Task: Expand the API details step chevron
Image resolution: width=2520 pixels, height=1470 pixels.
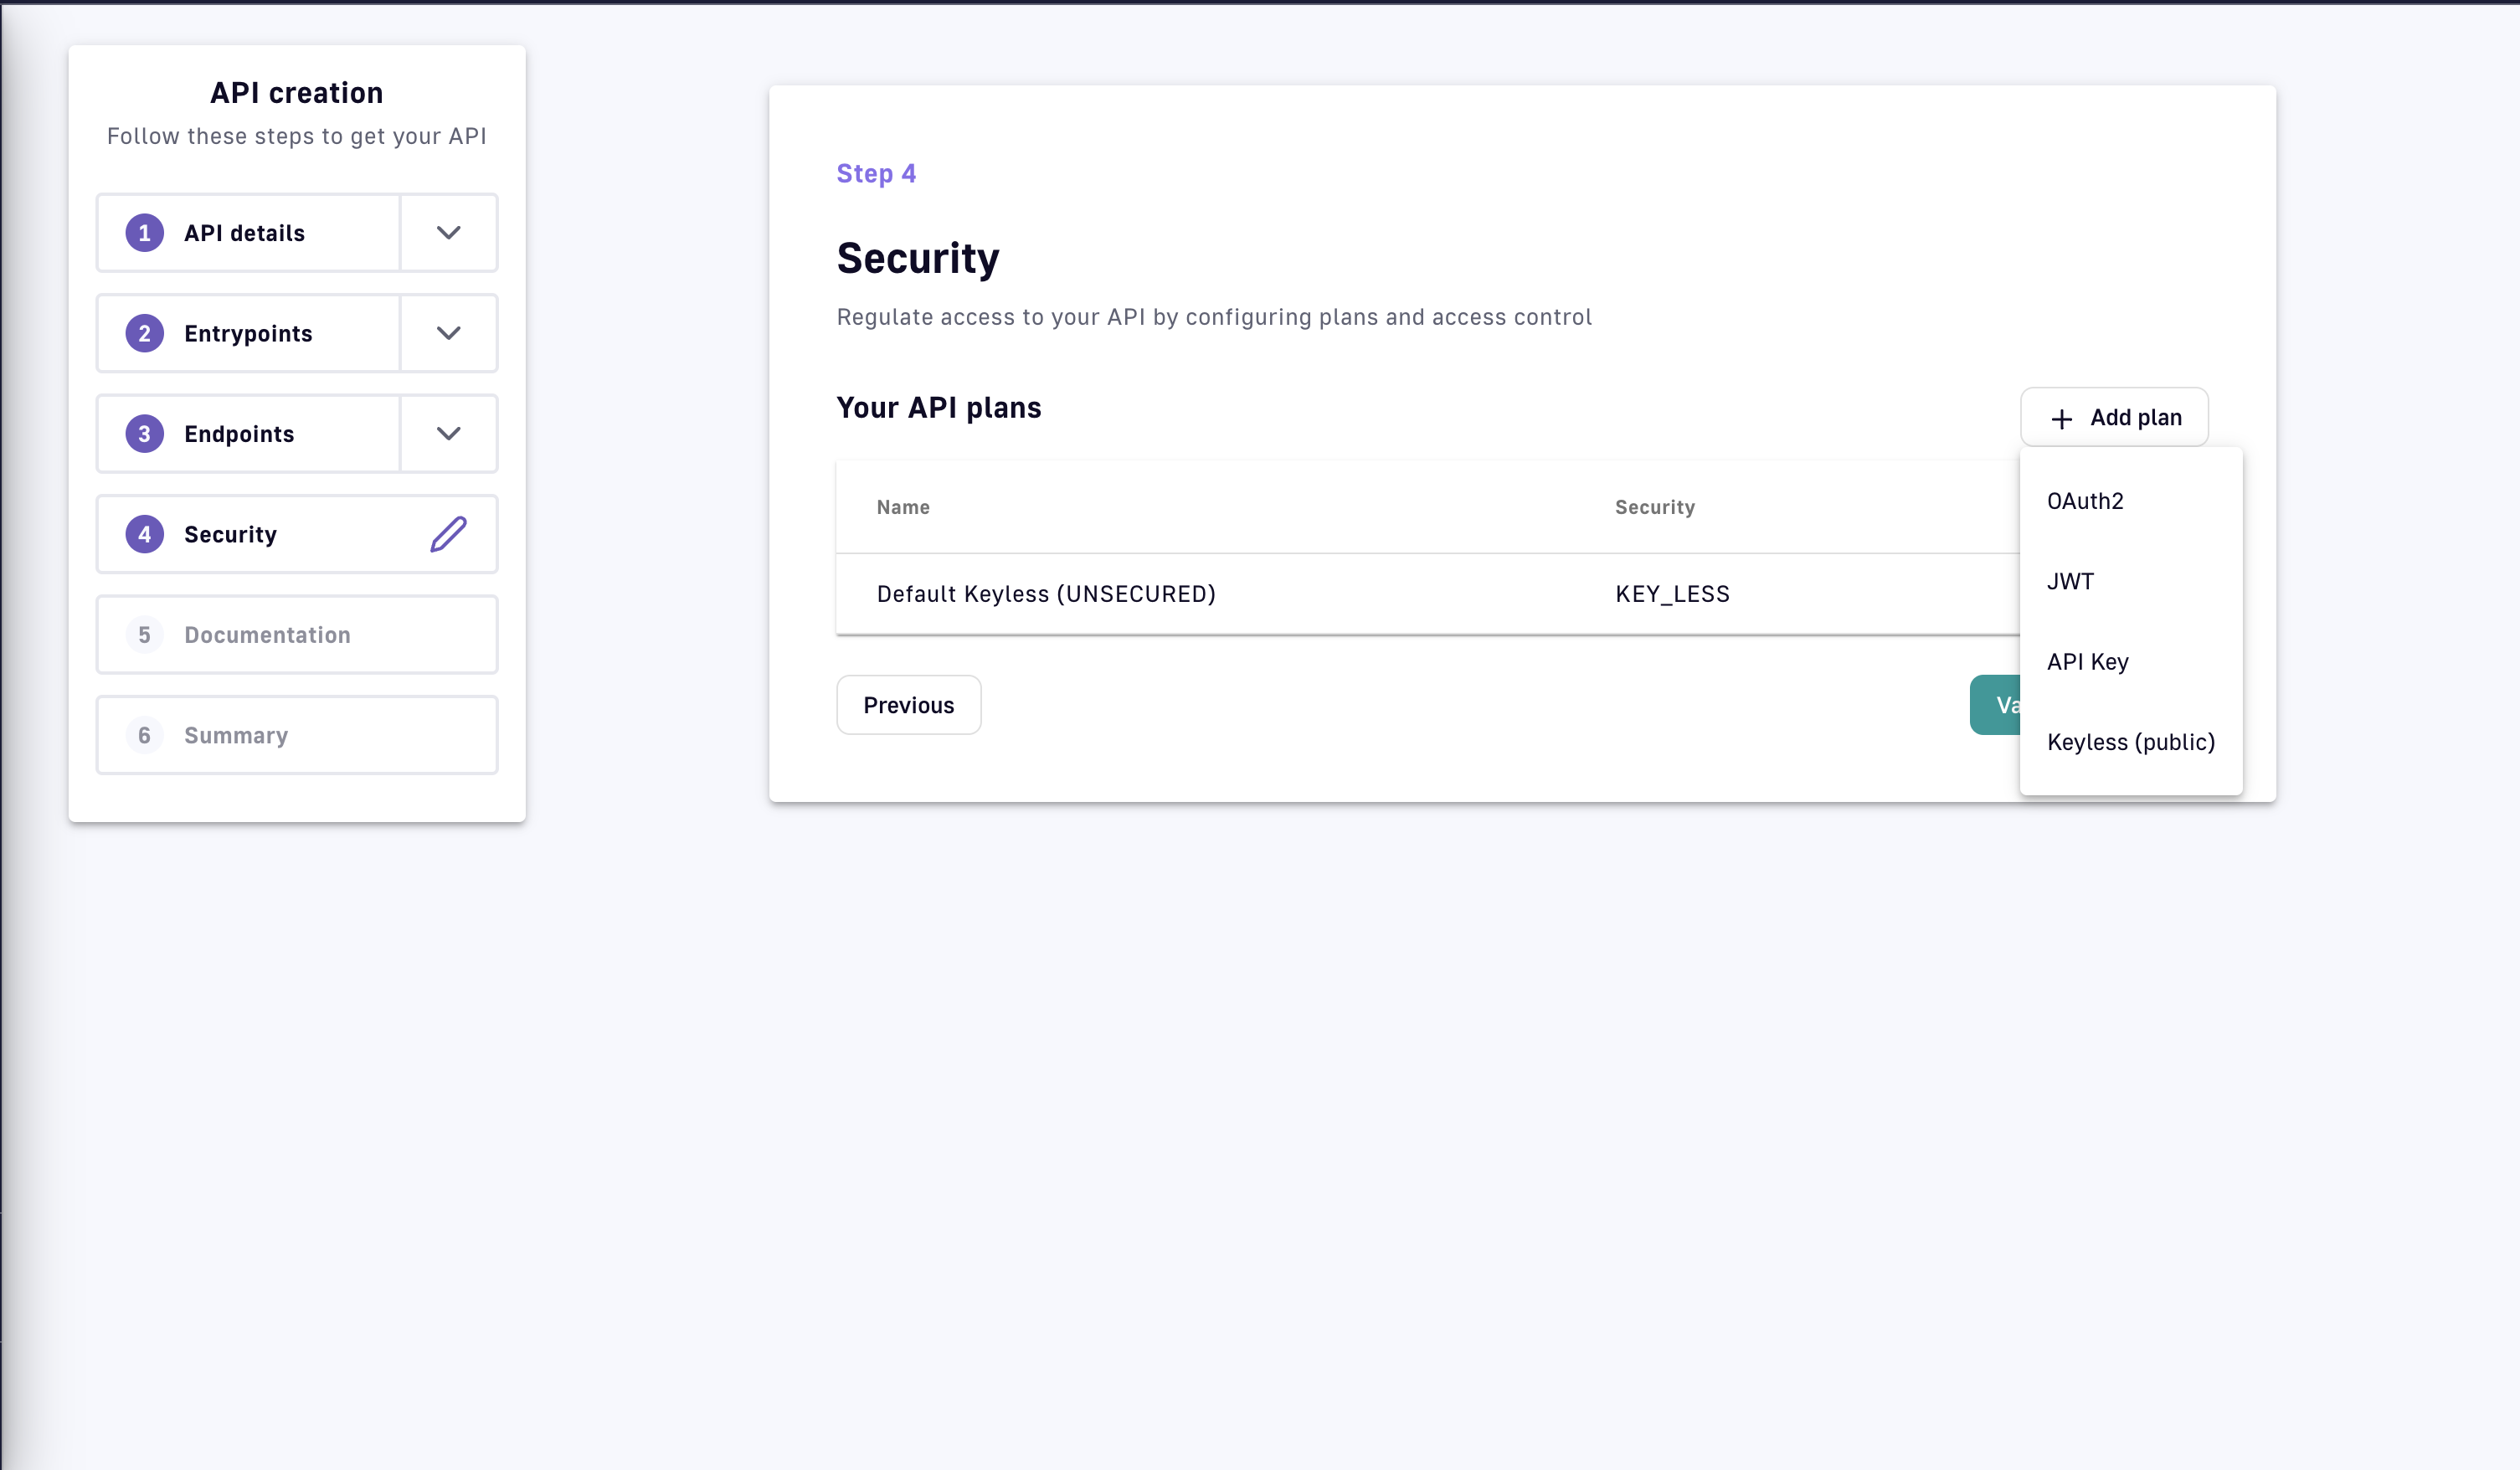Action: pyautogui.click(x=448, y=233)
